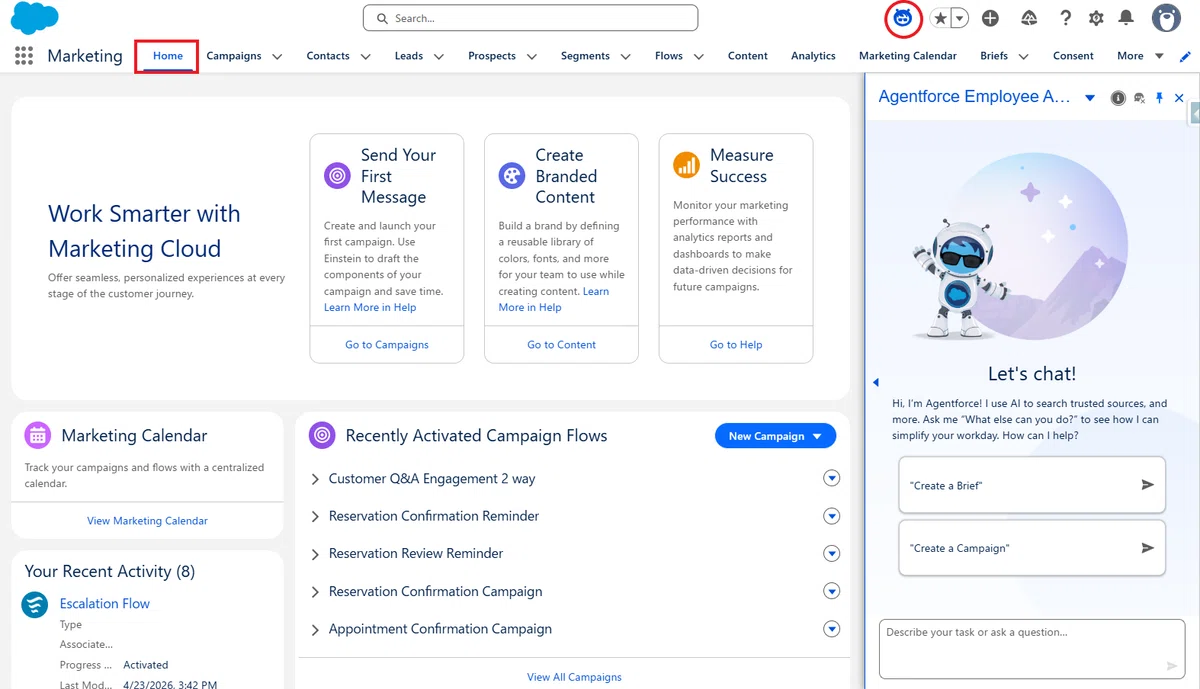Click the Marketing Calendar card's calendar icon
Screen dimensions: 1200x689
(38, 435)
